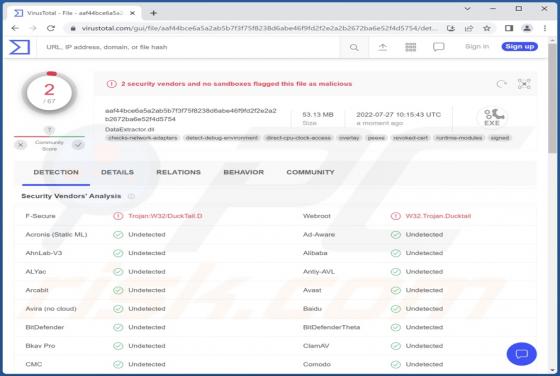The image size is (560, 376).
Task: Click the browser forward arrow
Action: click(x=33, y=28)
